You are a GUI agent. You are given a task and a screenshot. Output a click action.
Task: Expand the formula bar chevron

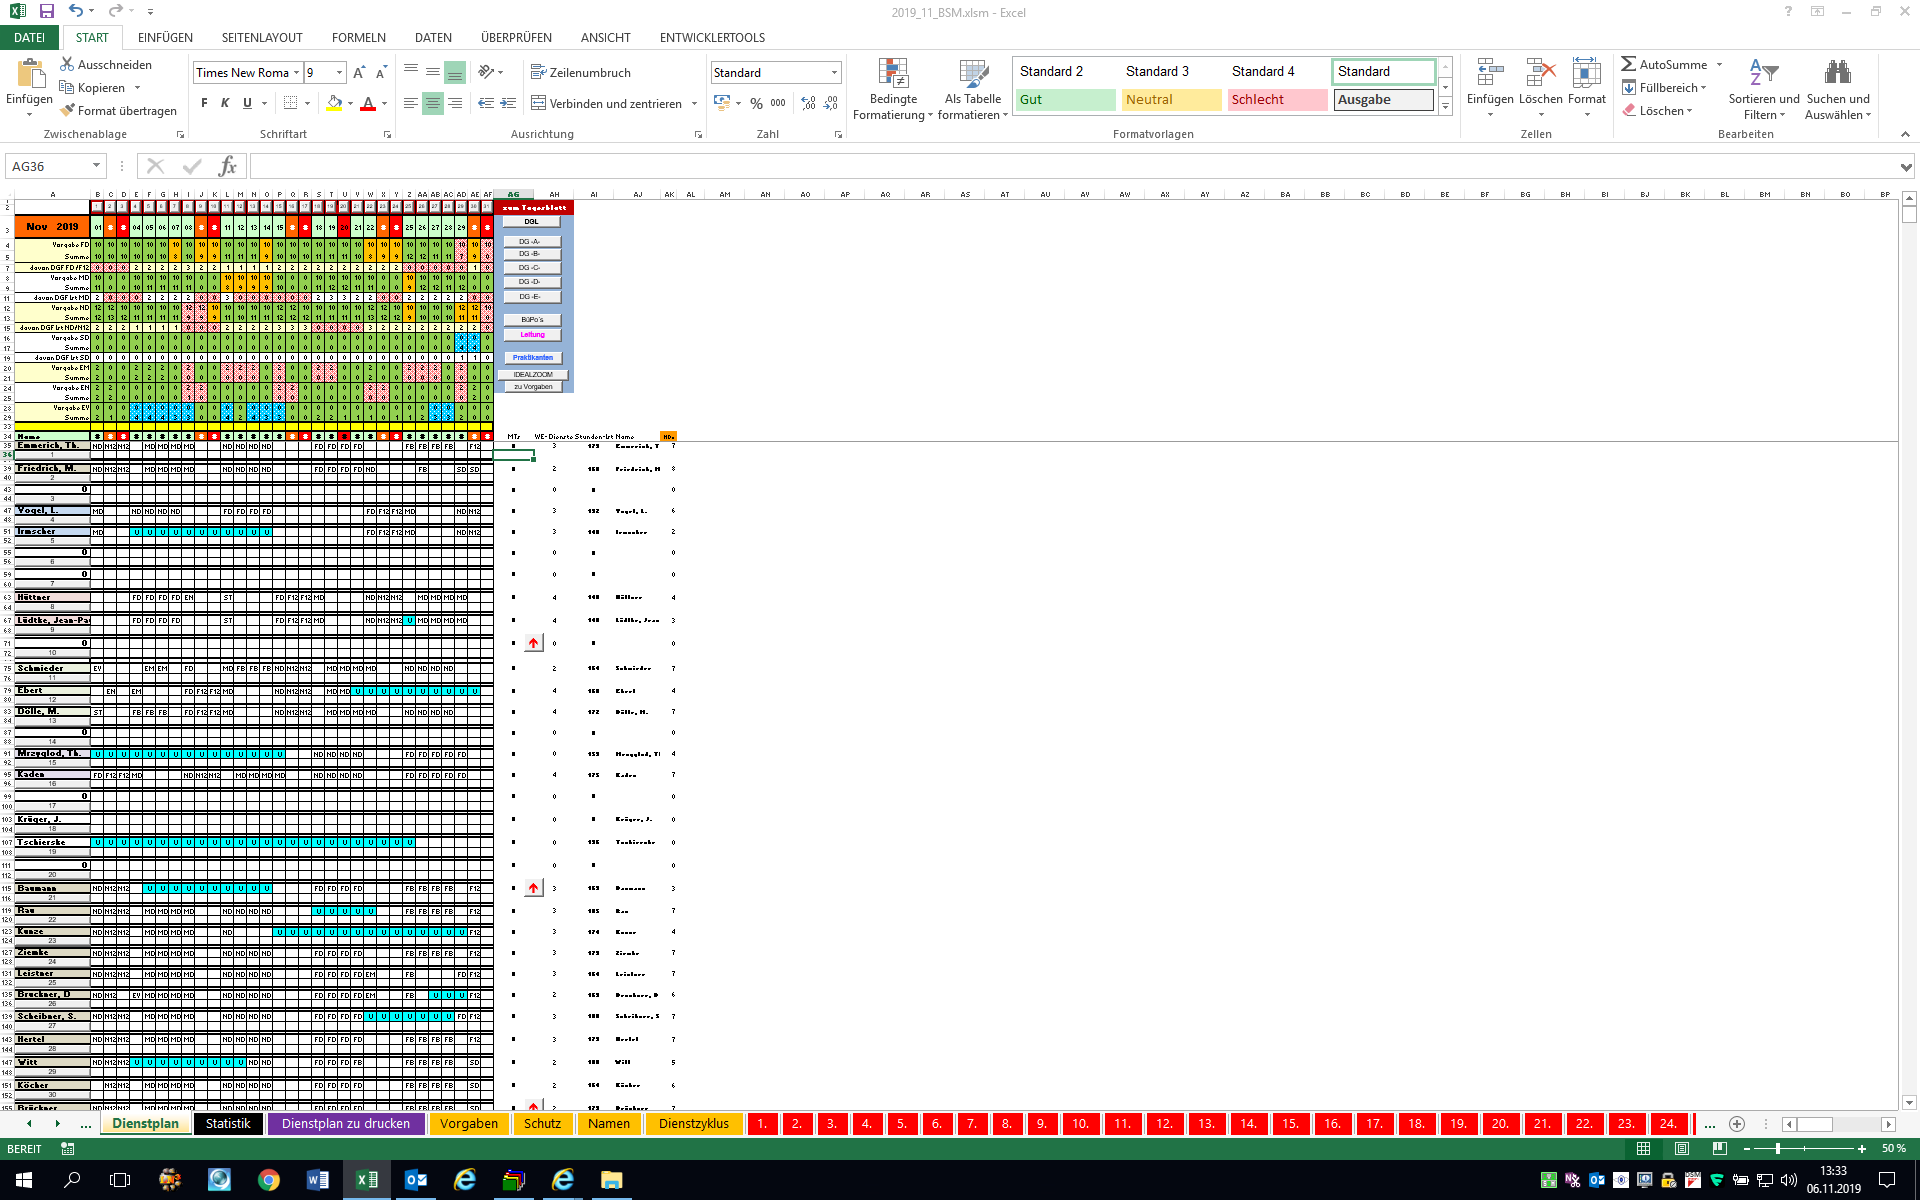point(1906,167)
